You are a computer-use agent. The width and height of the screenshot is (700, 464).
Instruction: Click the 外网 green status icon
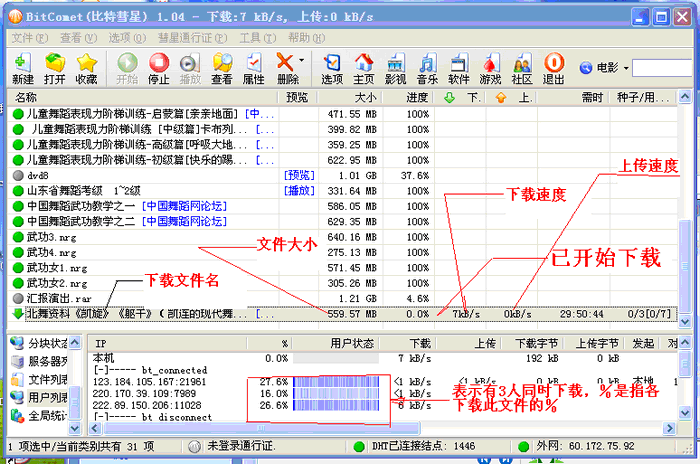pos(524,446)
